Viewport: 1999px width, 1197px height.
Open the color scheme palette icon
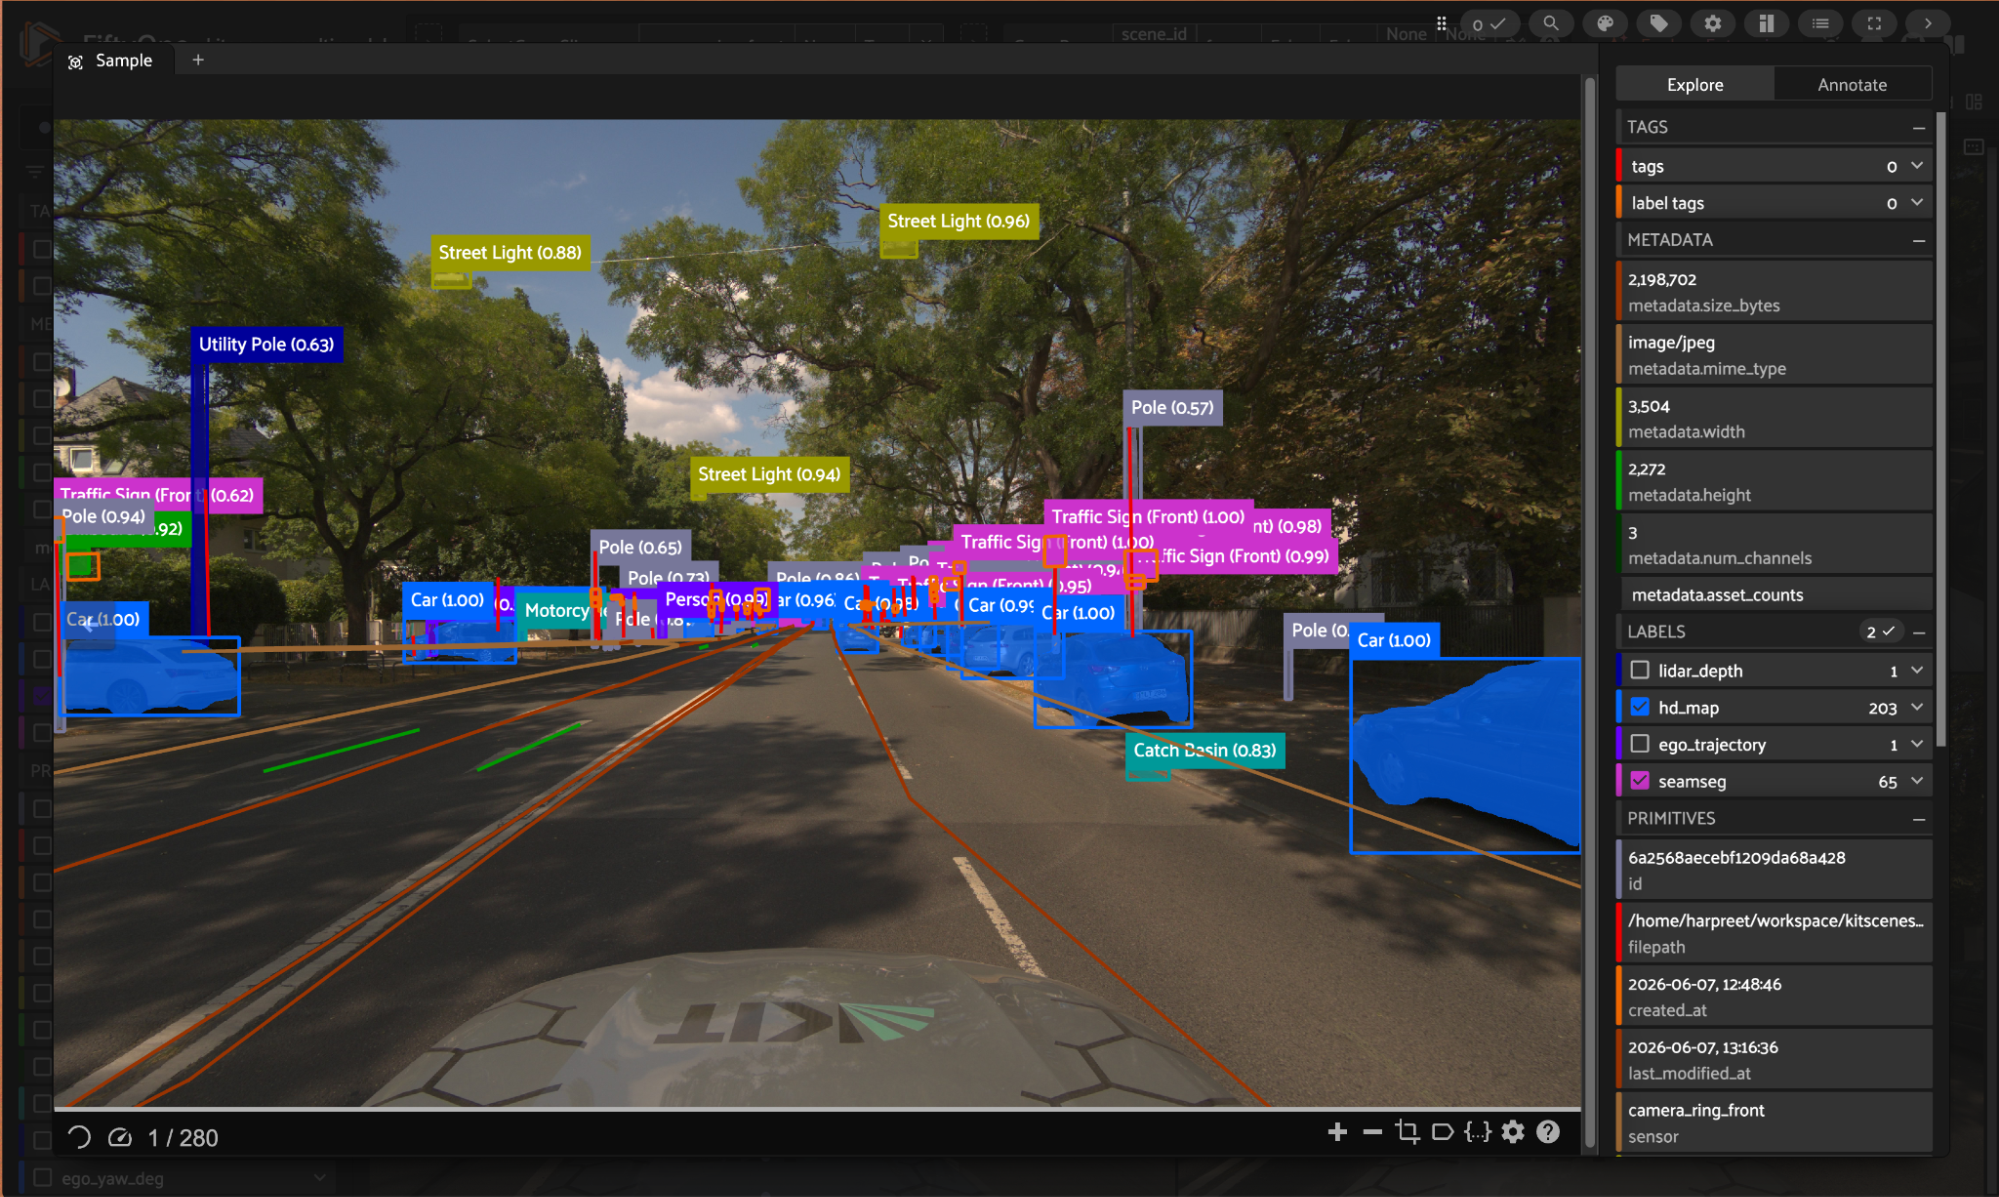(x=1605, y=23)
